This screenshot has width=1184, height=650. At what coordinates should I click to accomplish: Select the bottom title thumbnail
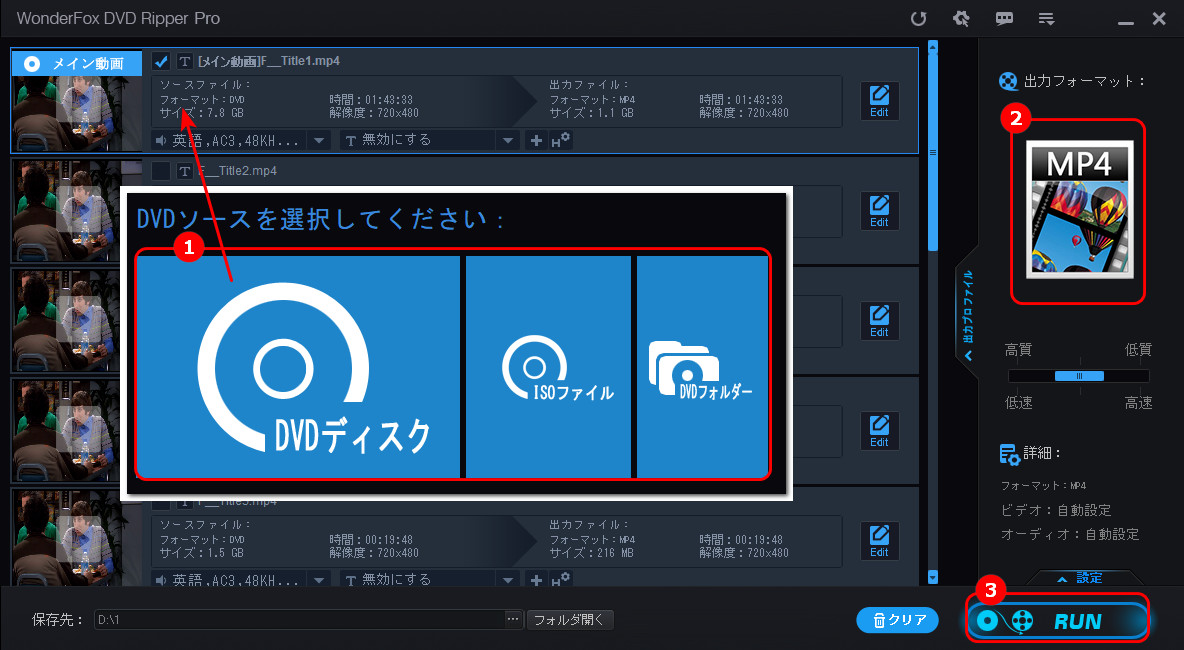[x=76, y=538]
